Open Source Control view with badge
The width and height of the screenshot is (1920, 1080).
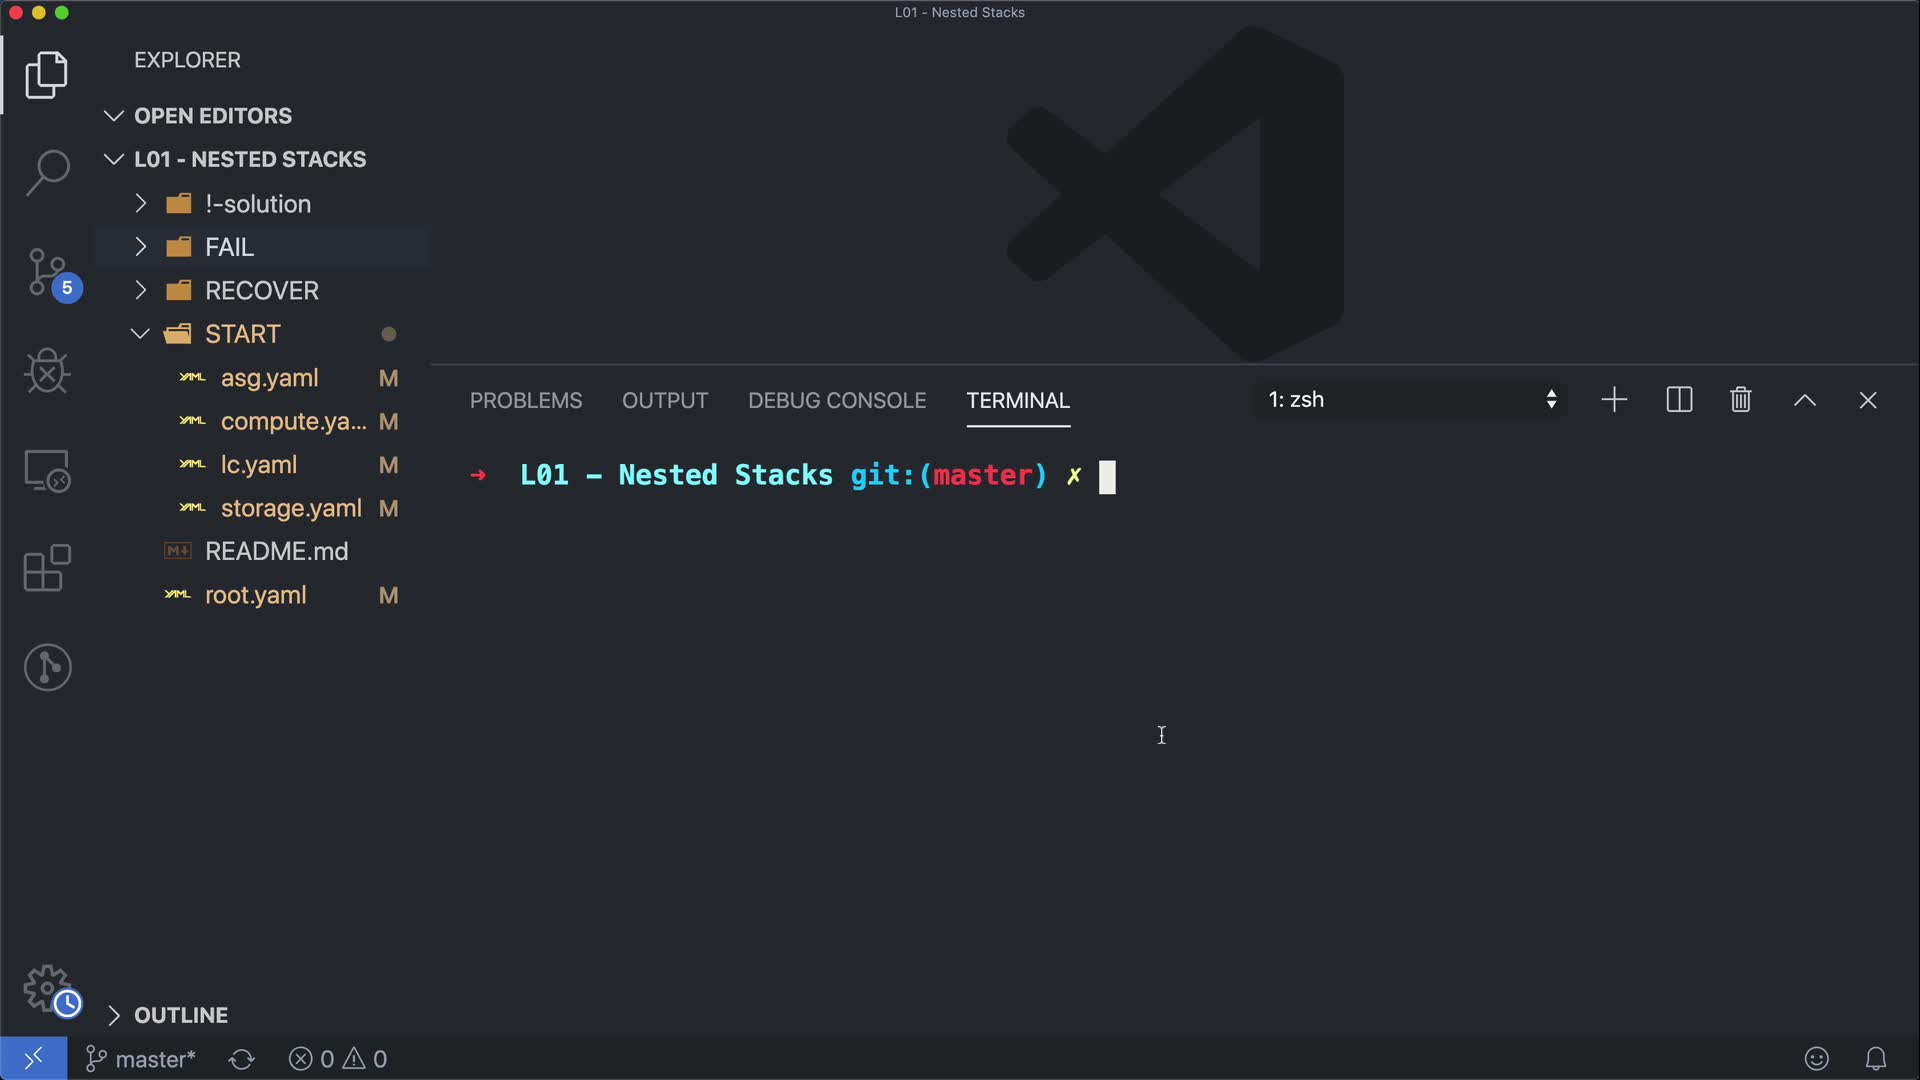pyautogui.click(x=47, y=273)
